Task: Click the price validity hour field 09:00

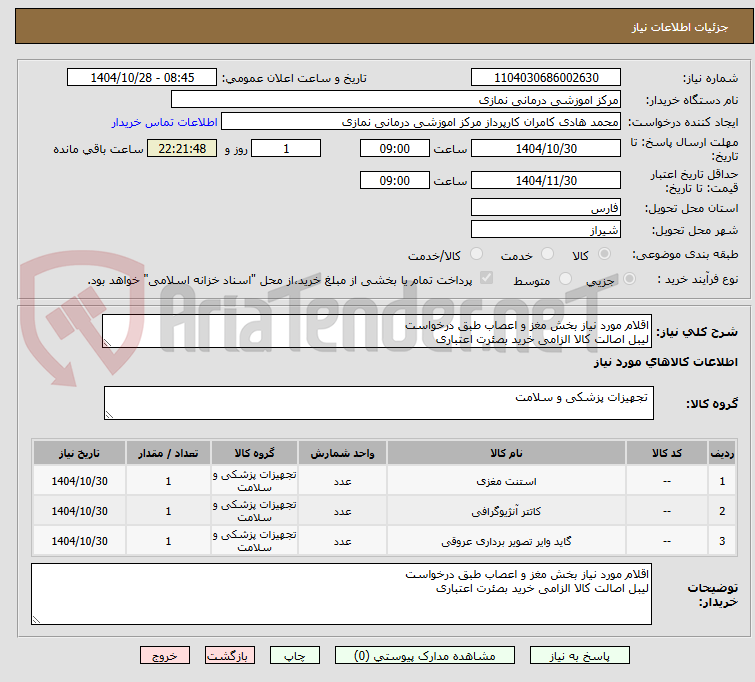Action: (x=395, y=181)
